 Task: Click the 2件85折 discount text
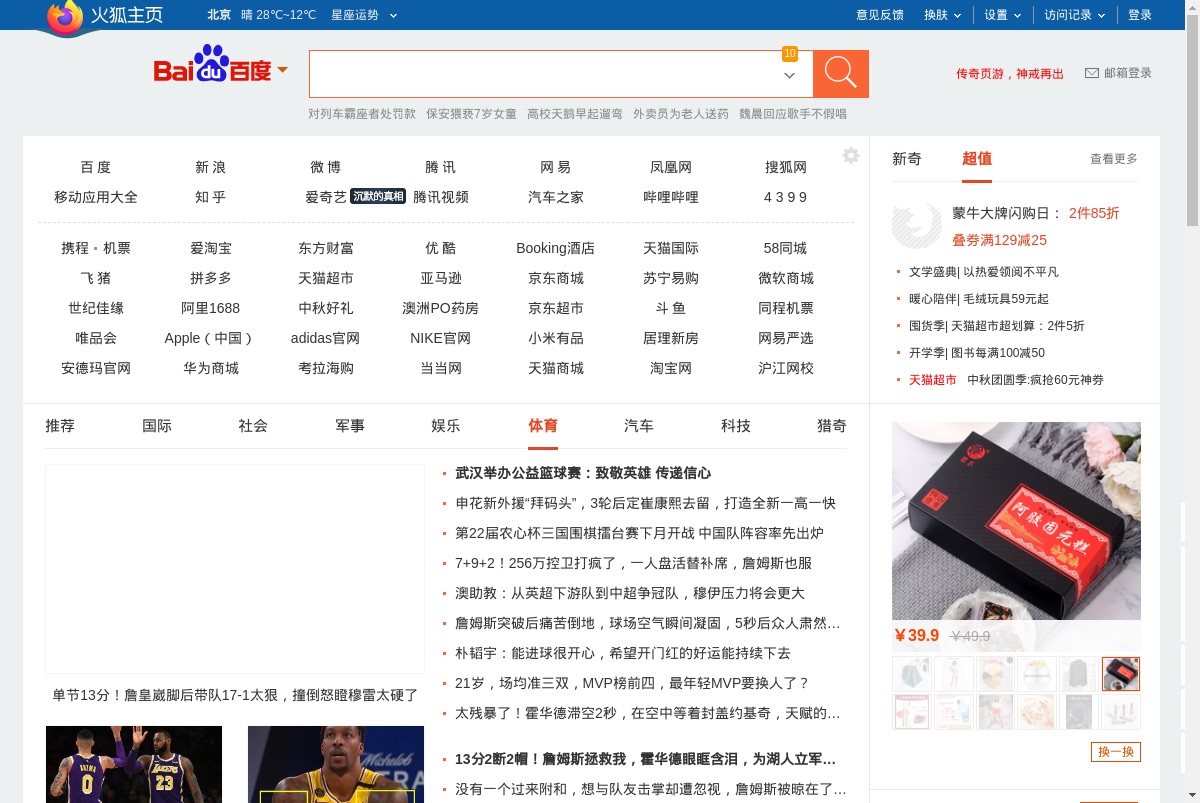point(1094,213)
